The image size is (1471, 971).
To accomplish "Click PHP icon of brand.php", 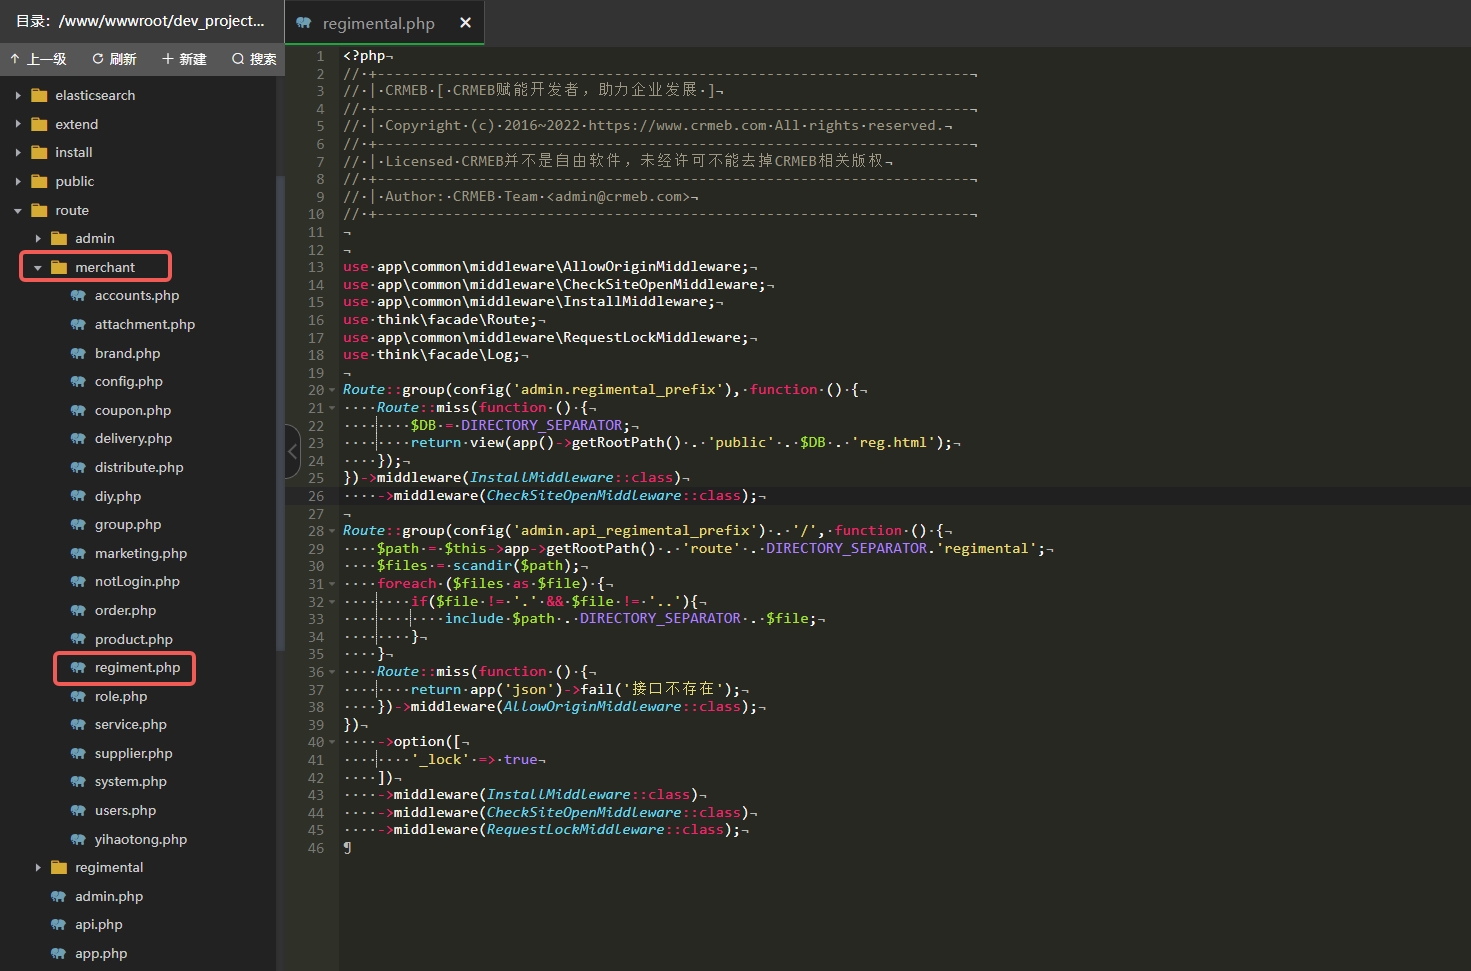I will pyautogui.click(x=78, y=353).
